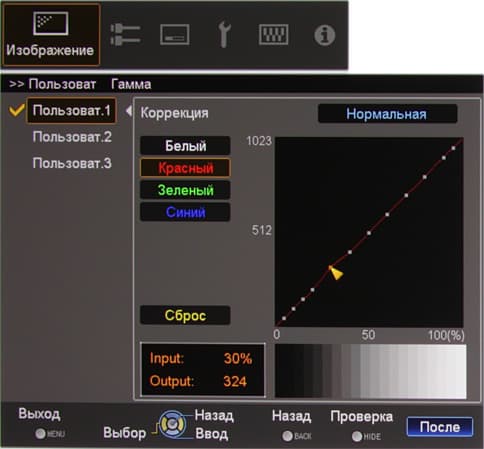Click the orange checkmark next to Пользоват.1
484x449 pixels.
(17, 110)
